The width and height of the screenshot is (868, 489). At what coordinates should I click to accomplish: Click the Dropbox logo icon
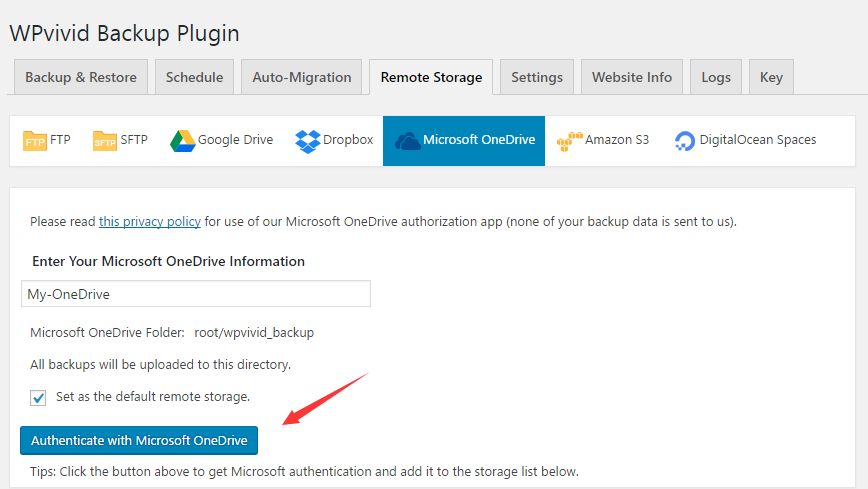pos(308,141)
